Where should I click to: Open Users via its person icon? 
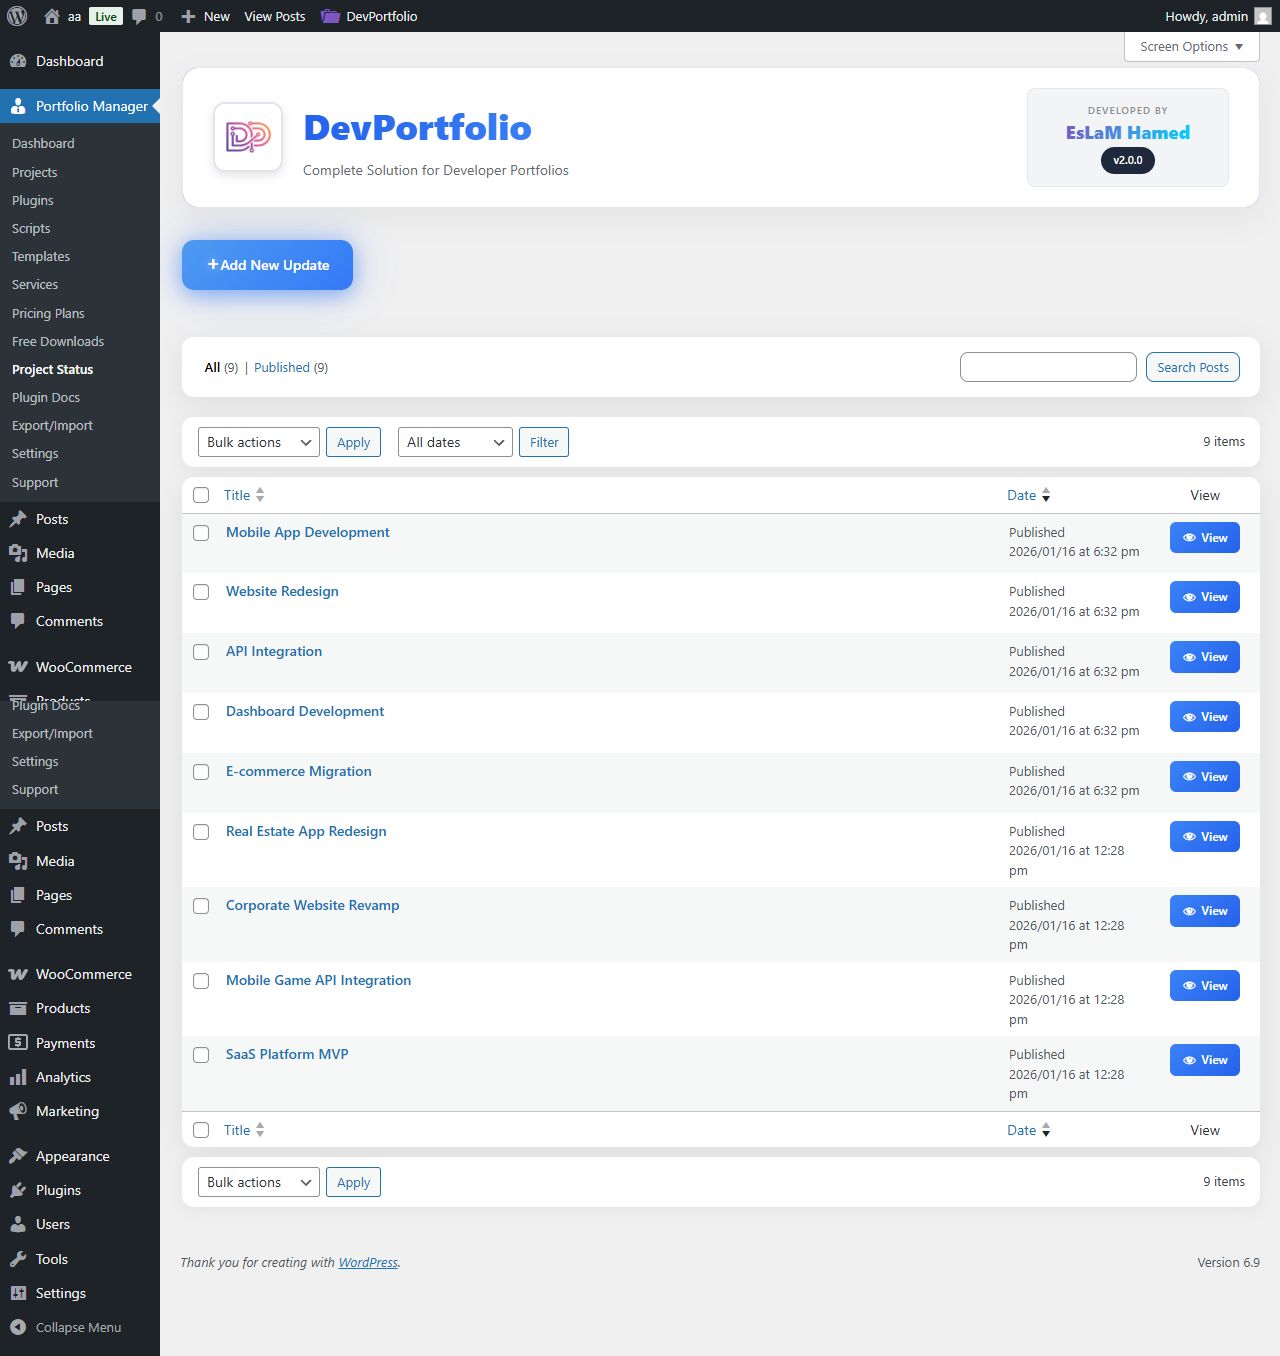click(x=18, y=1224)
